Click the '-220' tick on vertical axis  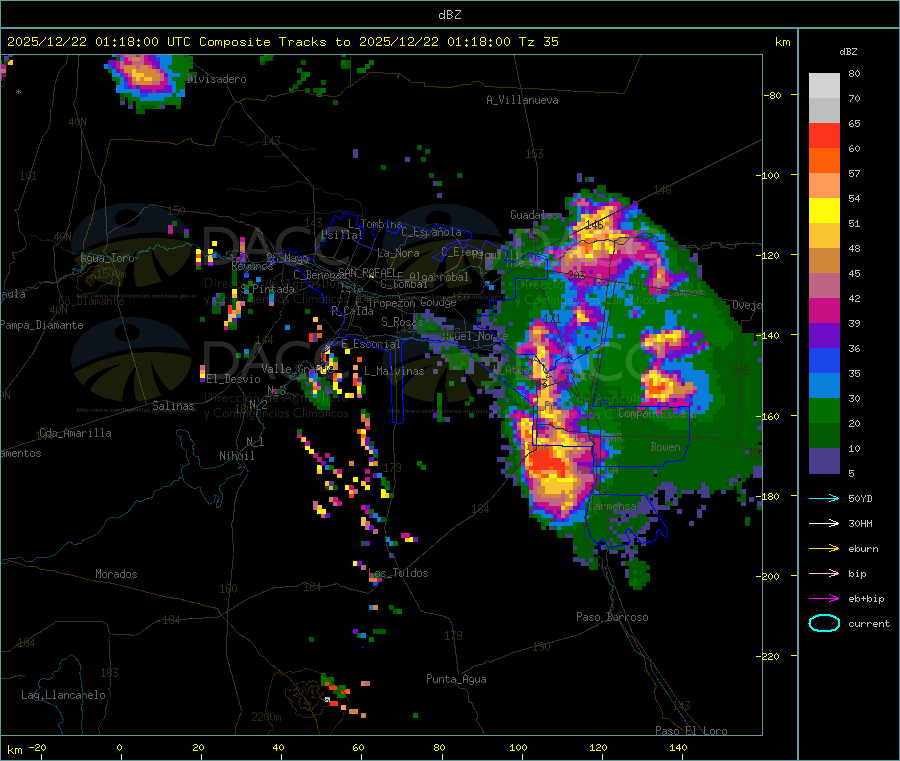tap(767, 656)
